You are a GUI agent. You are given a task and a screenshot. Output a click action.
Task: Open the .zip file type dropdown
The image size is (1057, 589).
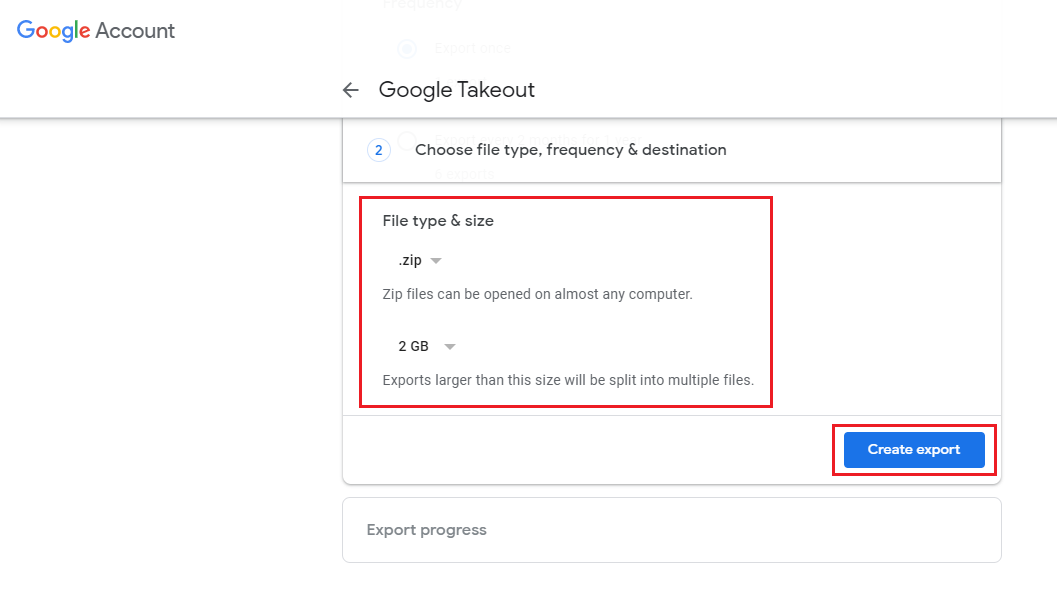[419, 260]
